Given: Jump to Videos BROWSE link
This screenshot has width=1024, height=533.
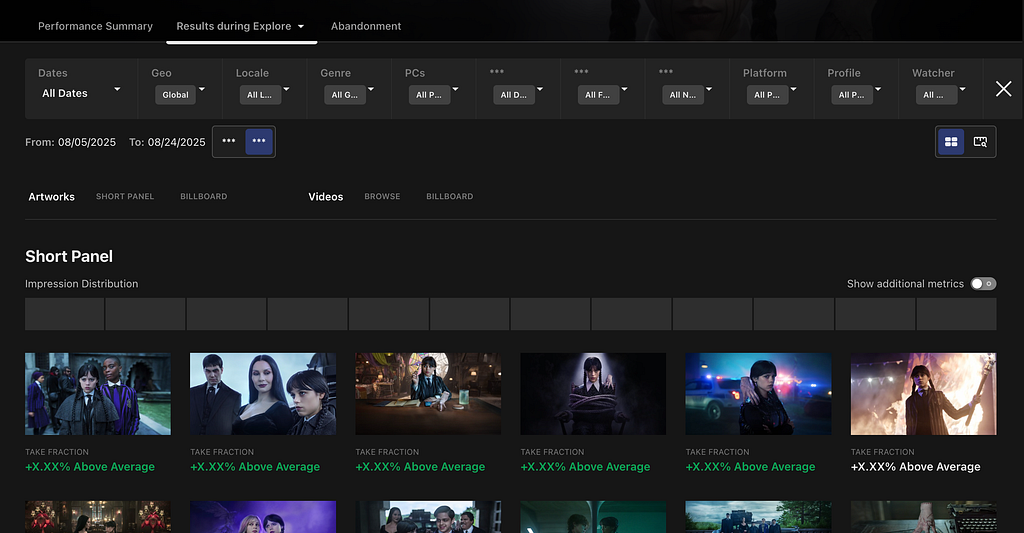Looking at the screenshot, I should coord(382,197).
